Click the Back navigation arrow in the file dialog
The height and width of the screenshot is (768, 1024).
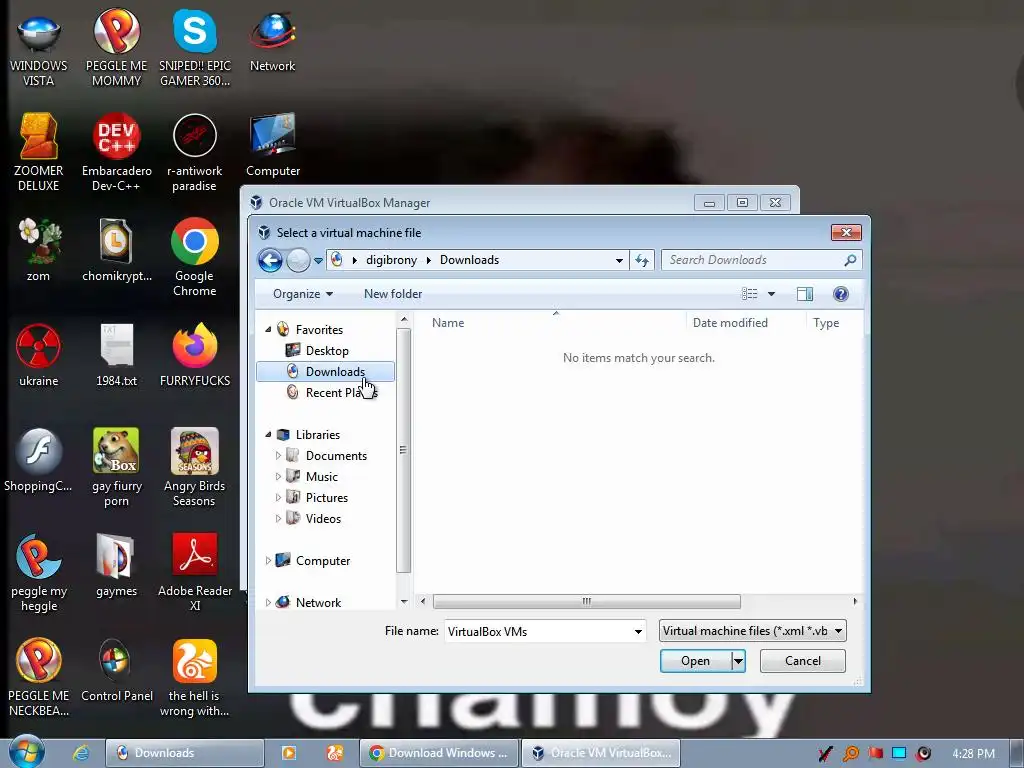(x=270, y=261)
